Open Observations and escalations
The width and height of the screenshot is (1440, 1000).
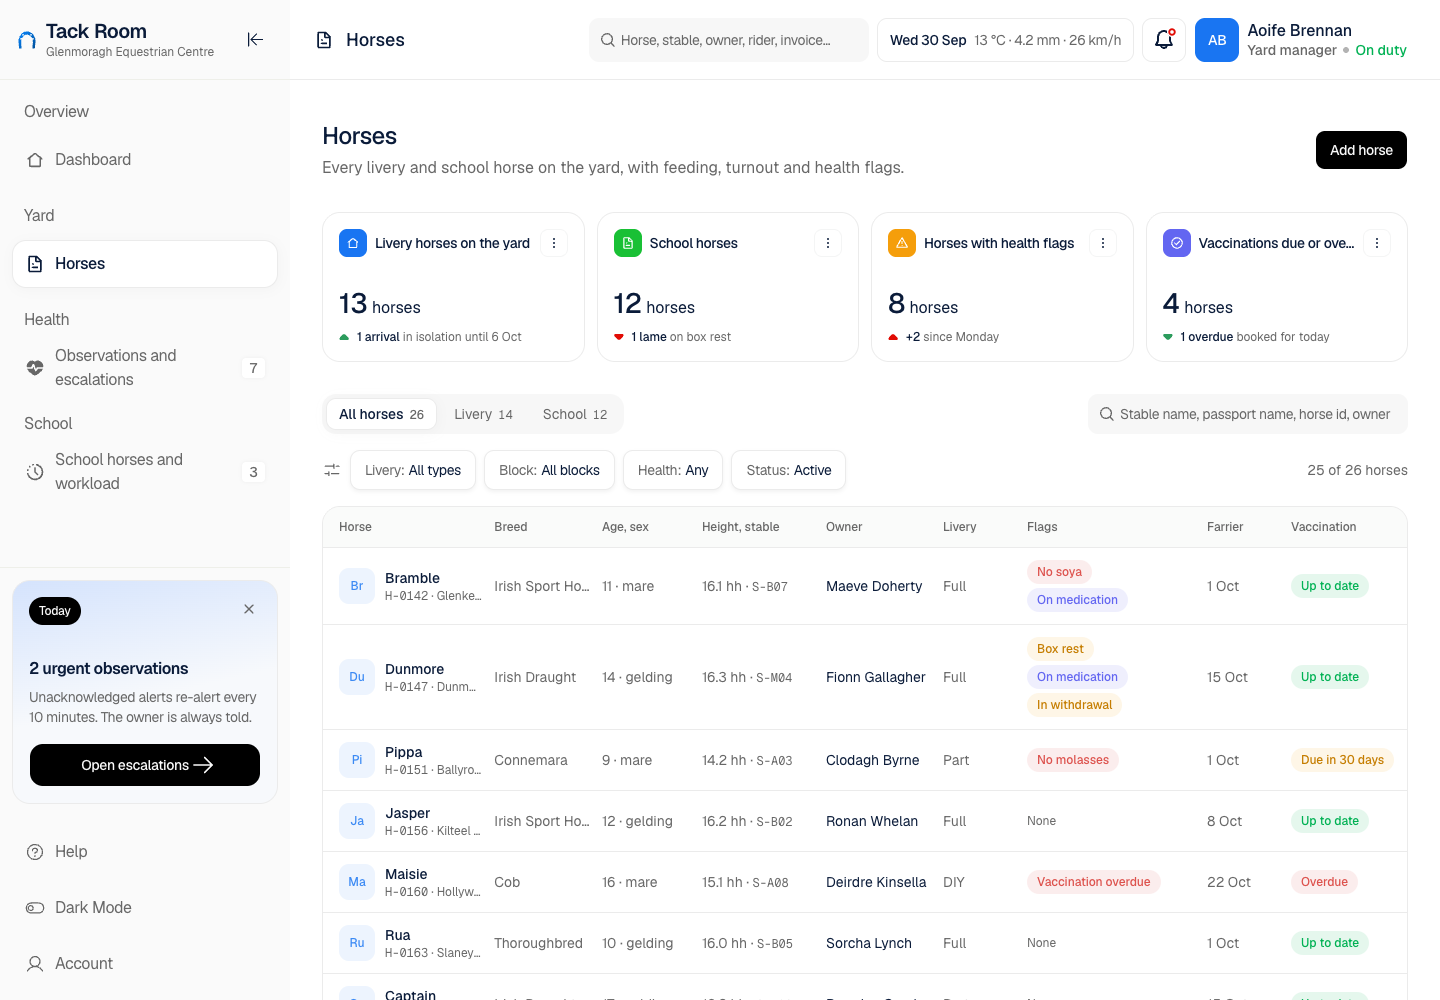145,368
